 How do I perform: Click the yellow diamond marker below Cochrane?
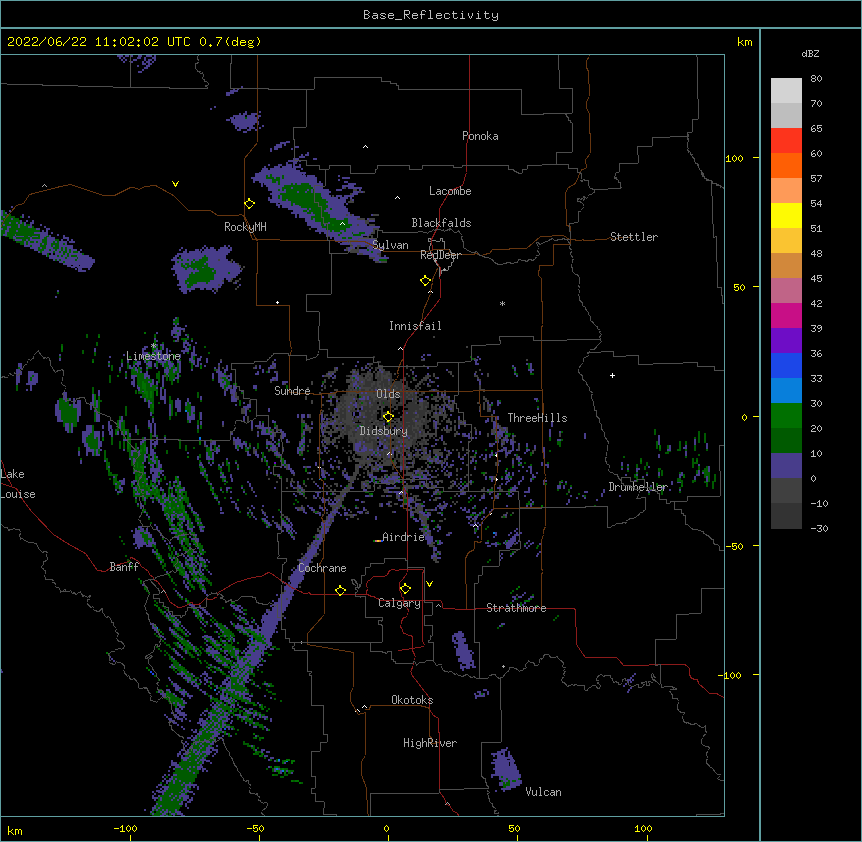click(340, 590)
